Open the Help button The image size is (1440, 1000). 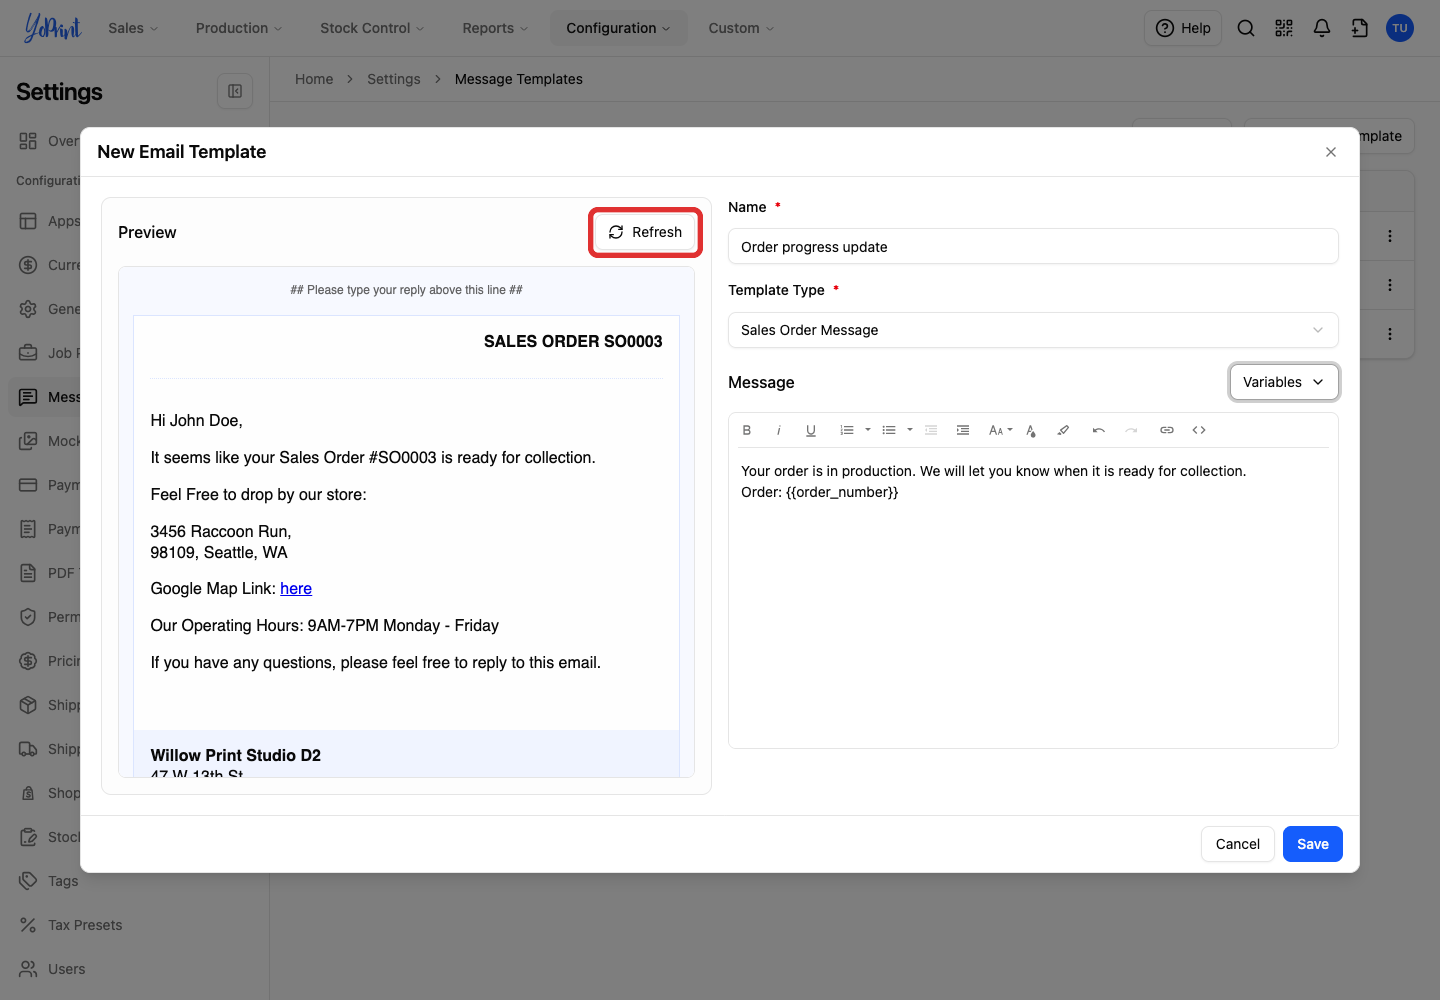(1183, 28)
